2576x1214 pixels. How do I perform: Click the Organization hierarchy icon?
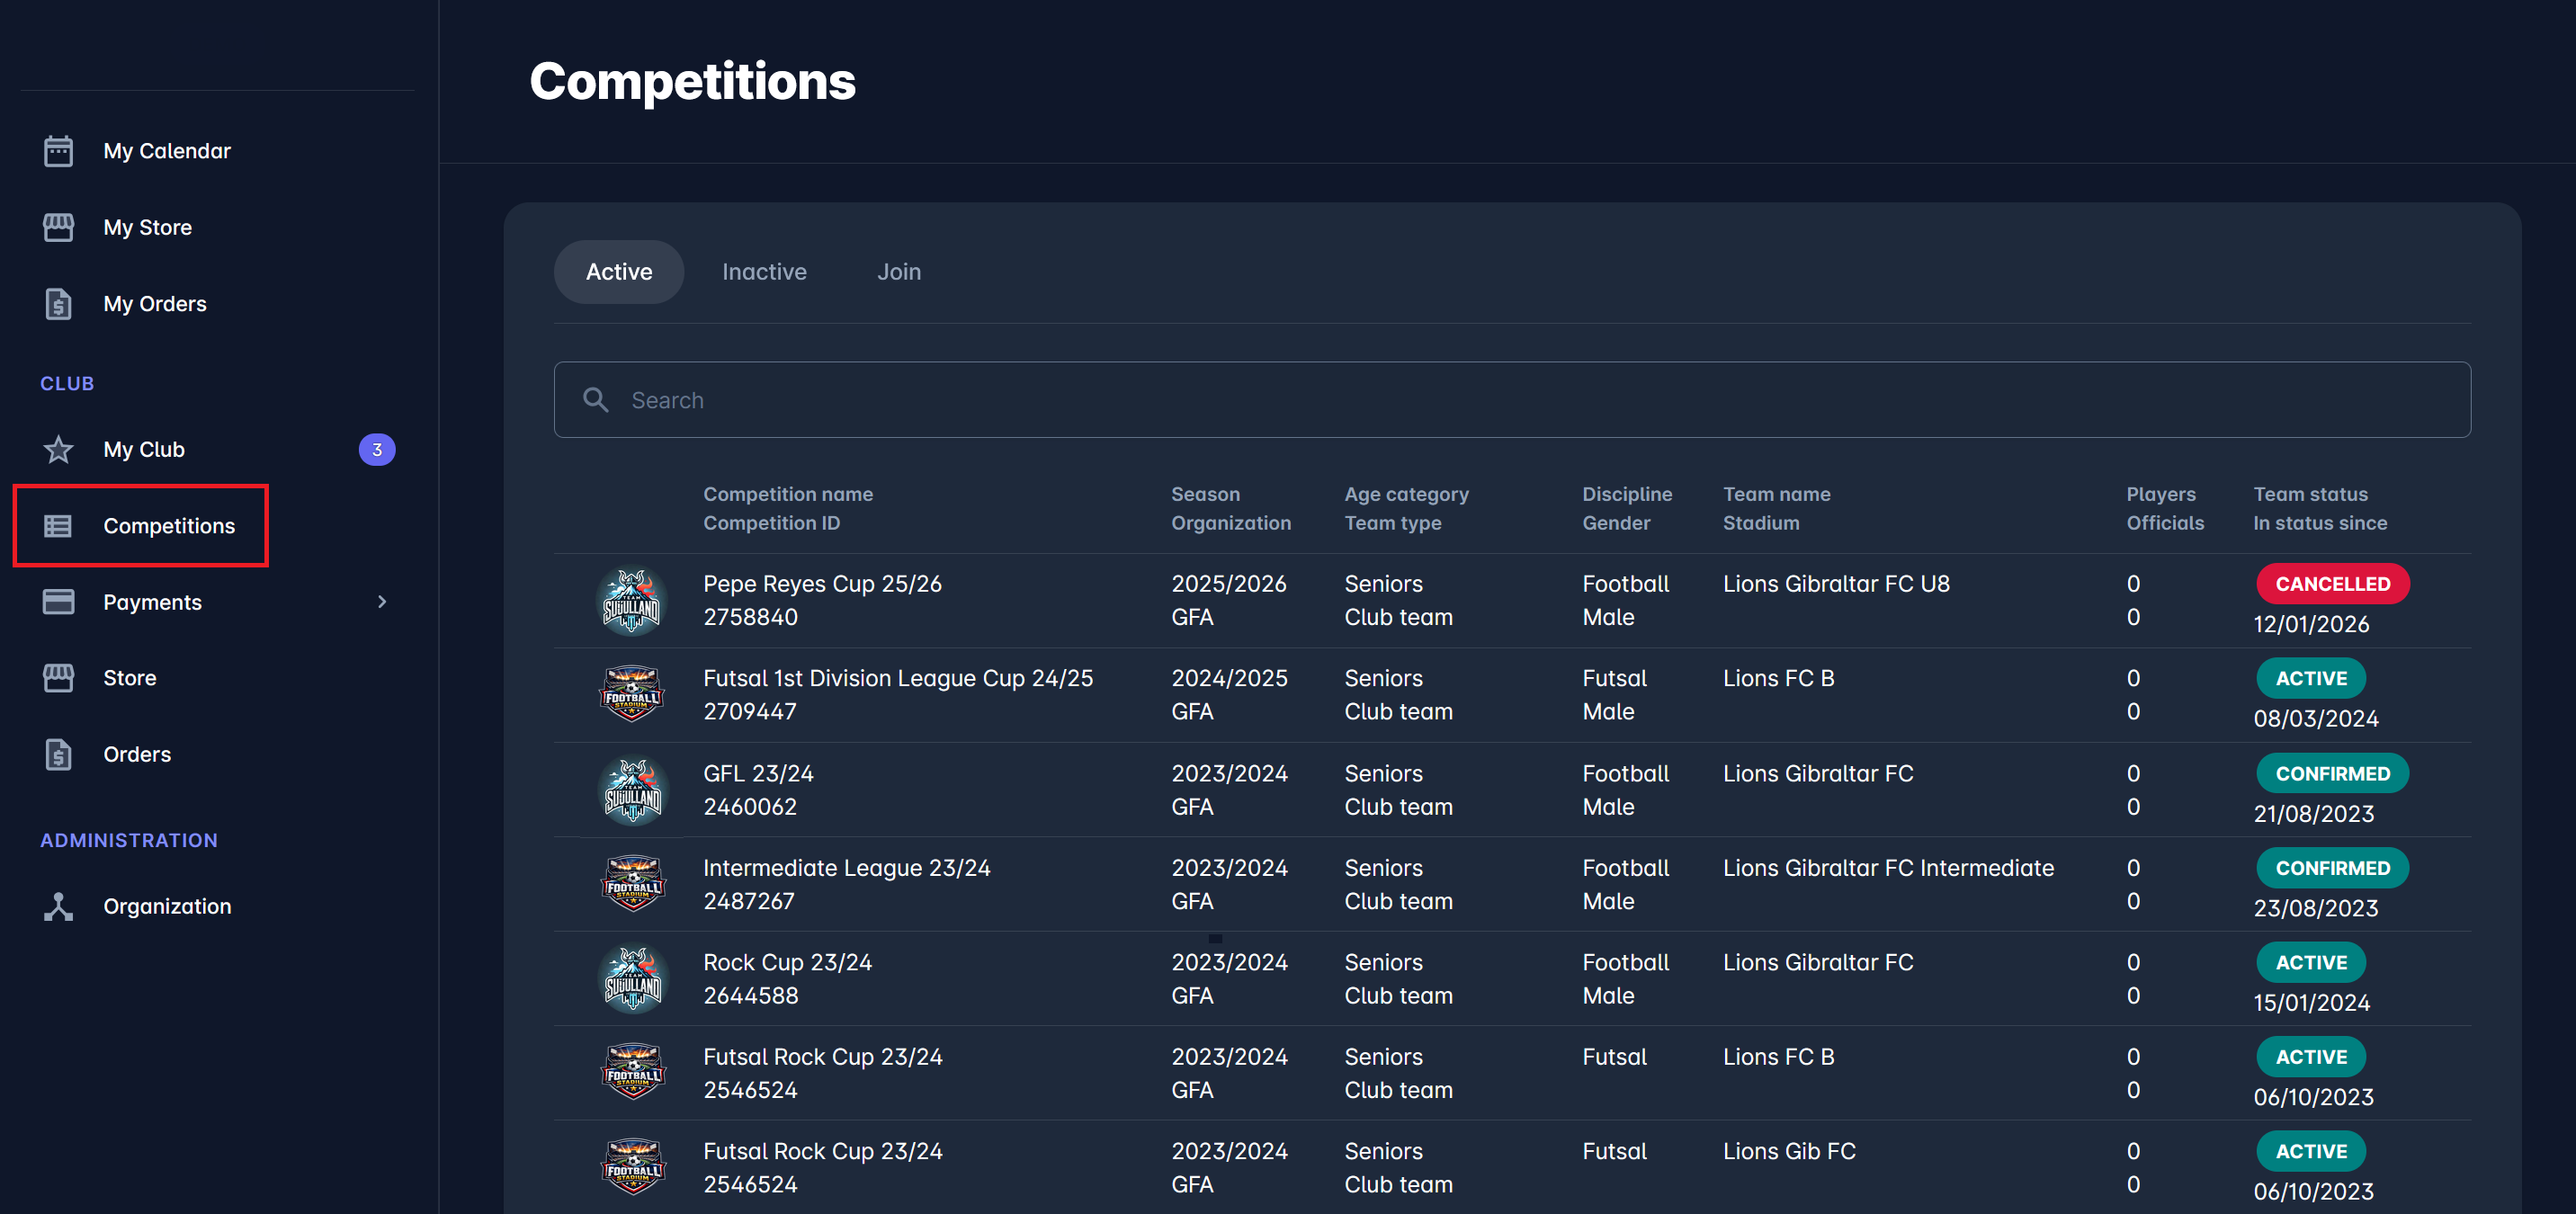(x=58, y=906)
